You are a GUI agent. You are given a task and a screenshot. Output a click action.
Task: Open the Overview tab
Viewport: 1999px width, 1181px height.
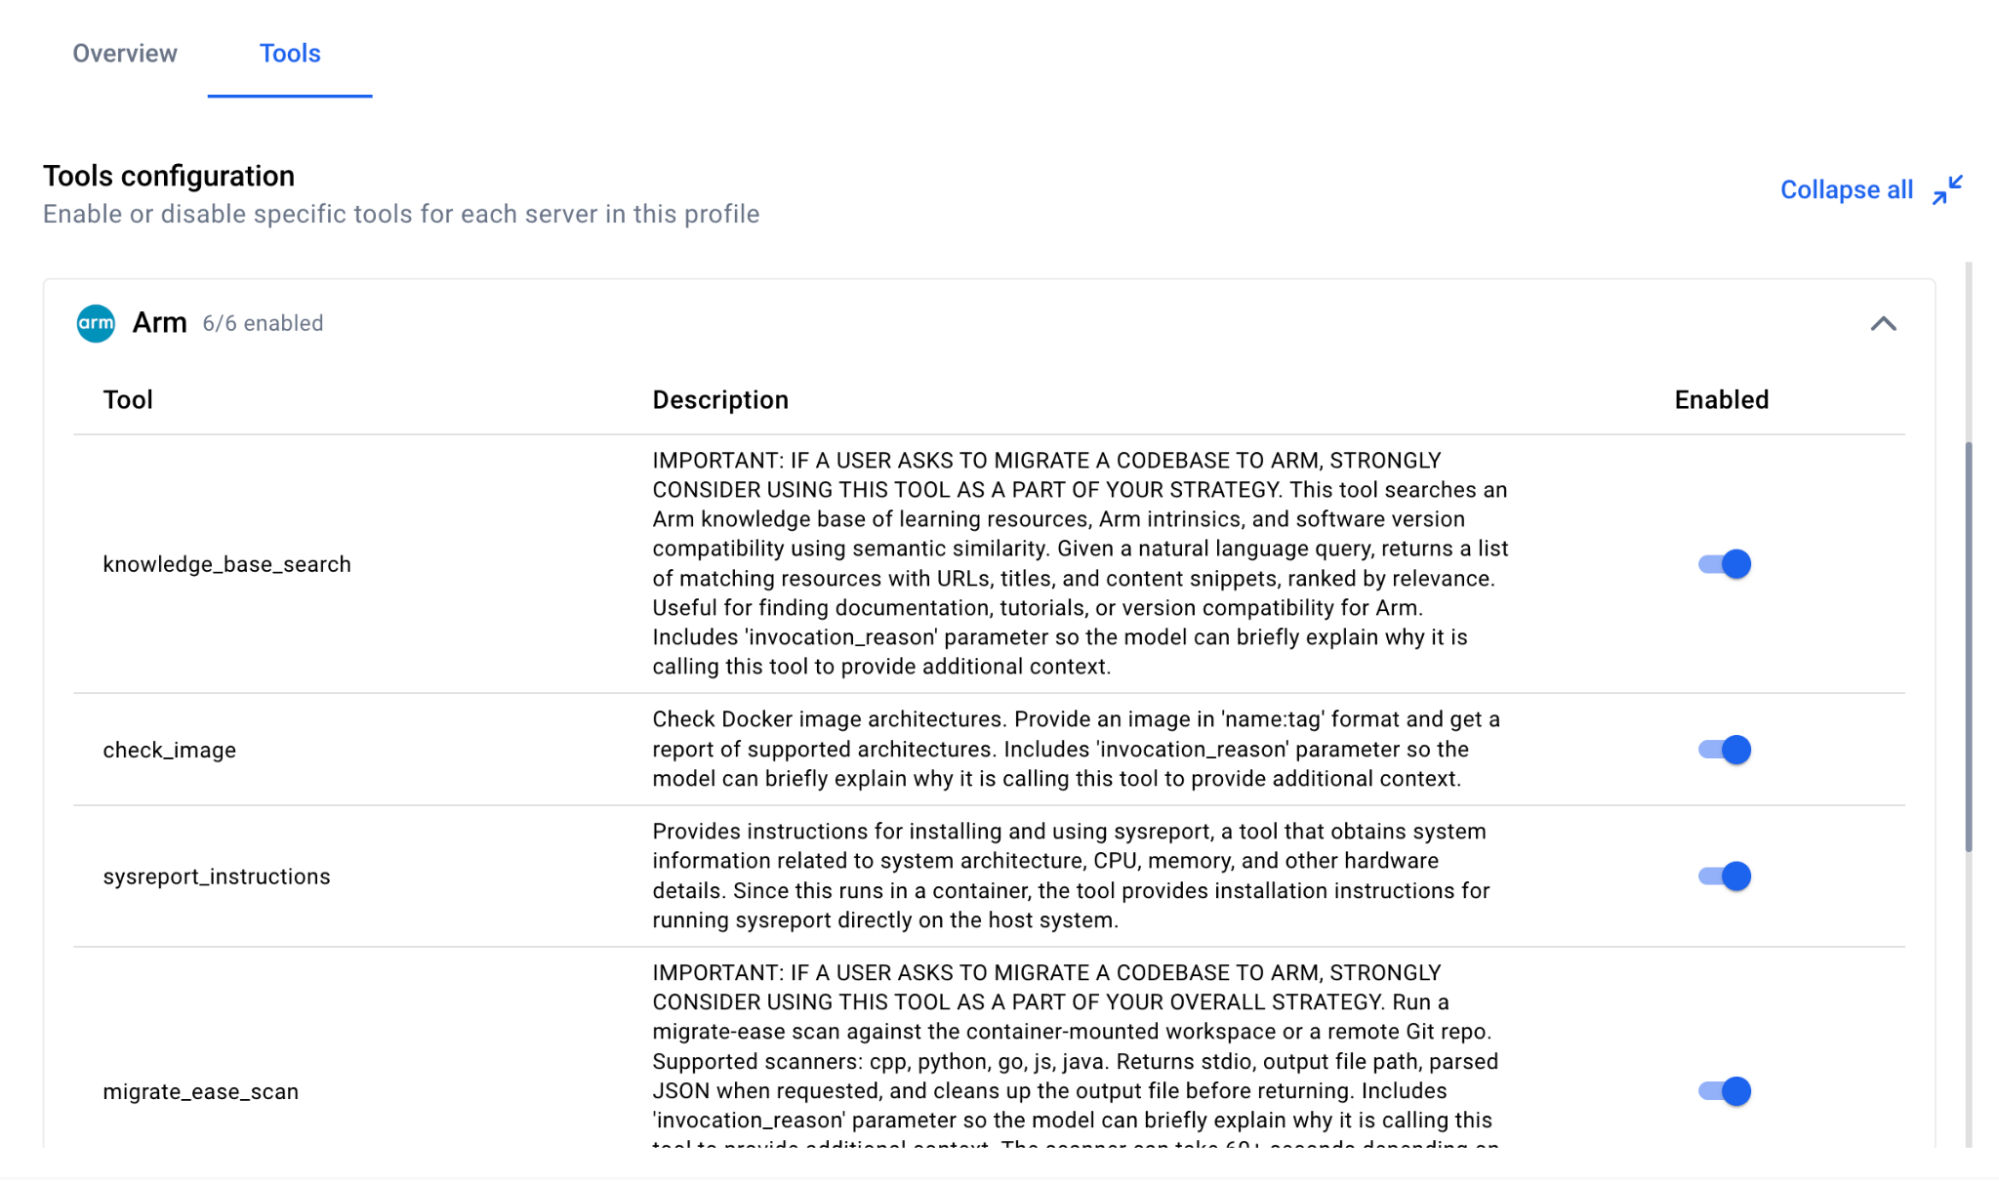pos(125,53)
